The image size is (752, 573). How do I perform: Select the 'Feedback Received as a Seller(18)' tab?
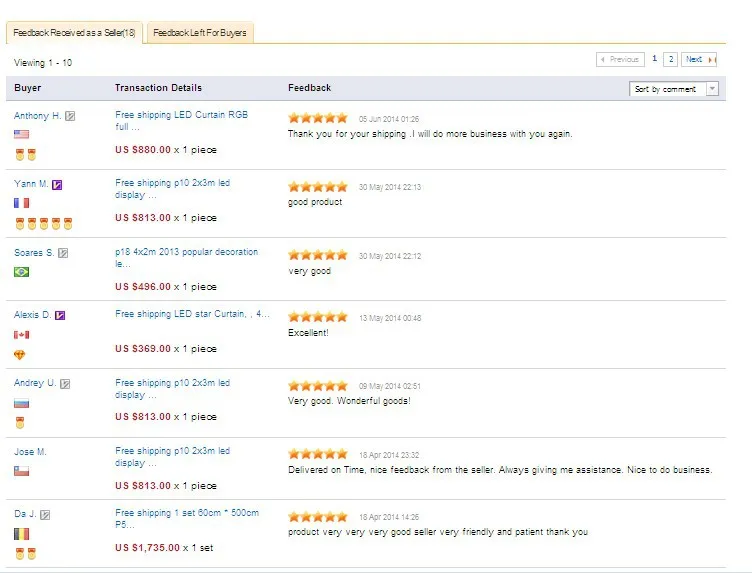click(74, 33)
